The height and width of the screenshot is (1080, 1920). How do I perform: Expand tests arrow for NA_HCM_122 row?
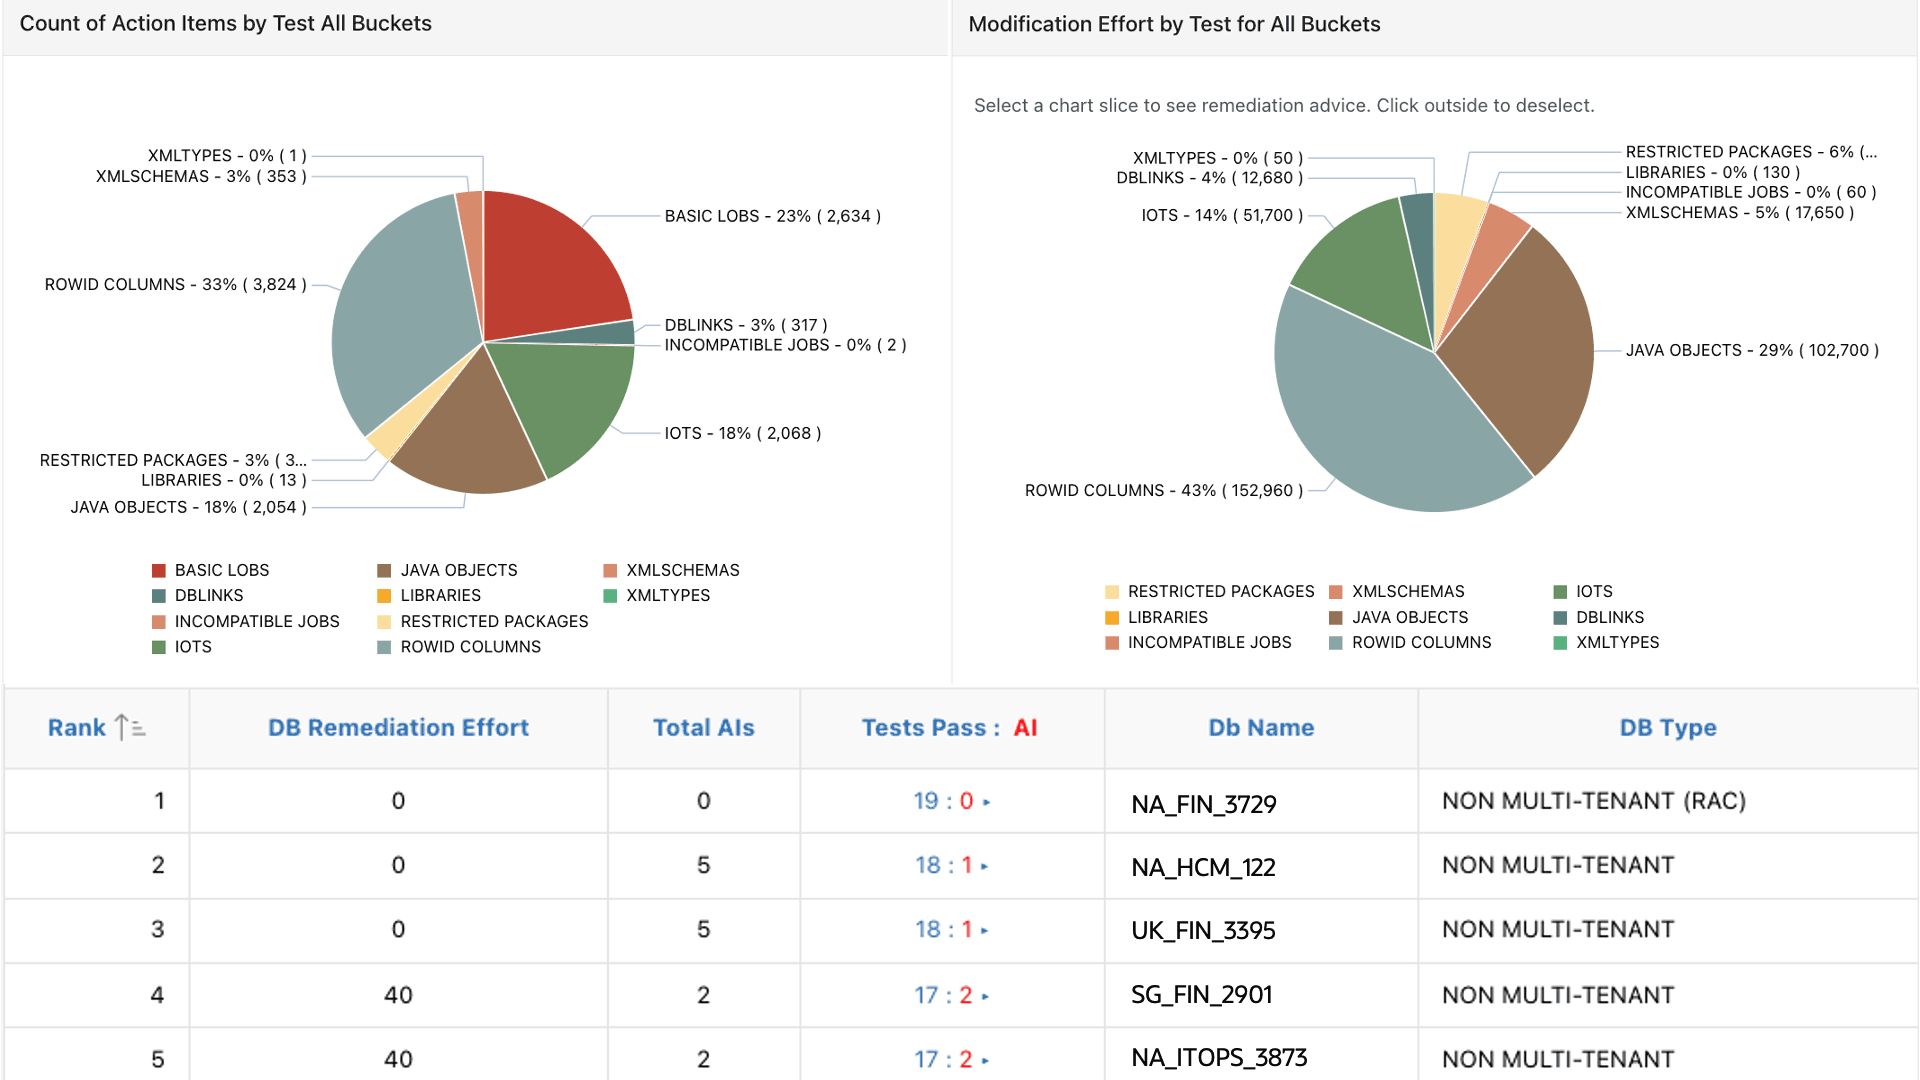pyautogui.click(x=985, y=866)
